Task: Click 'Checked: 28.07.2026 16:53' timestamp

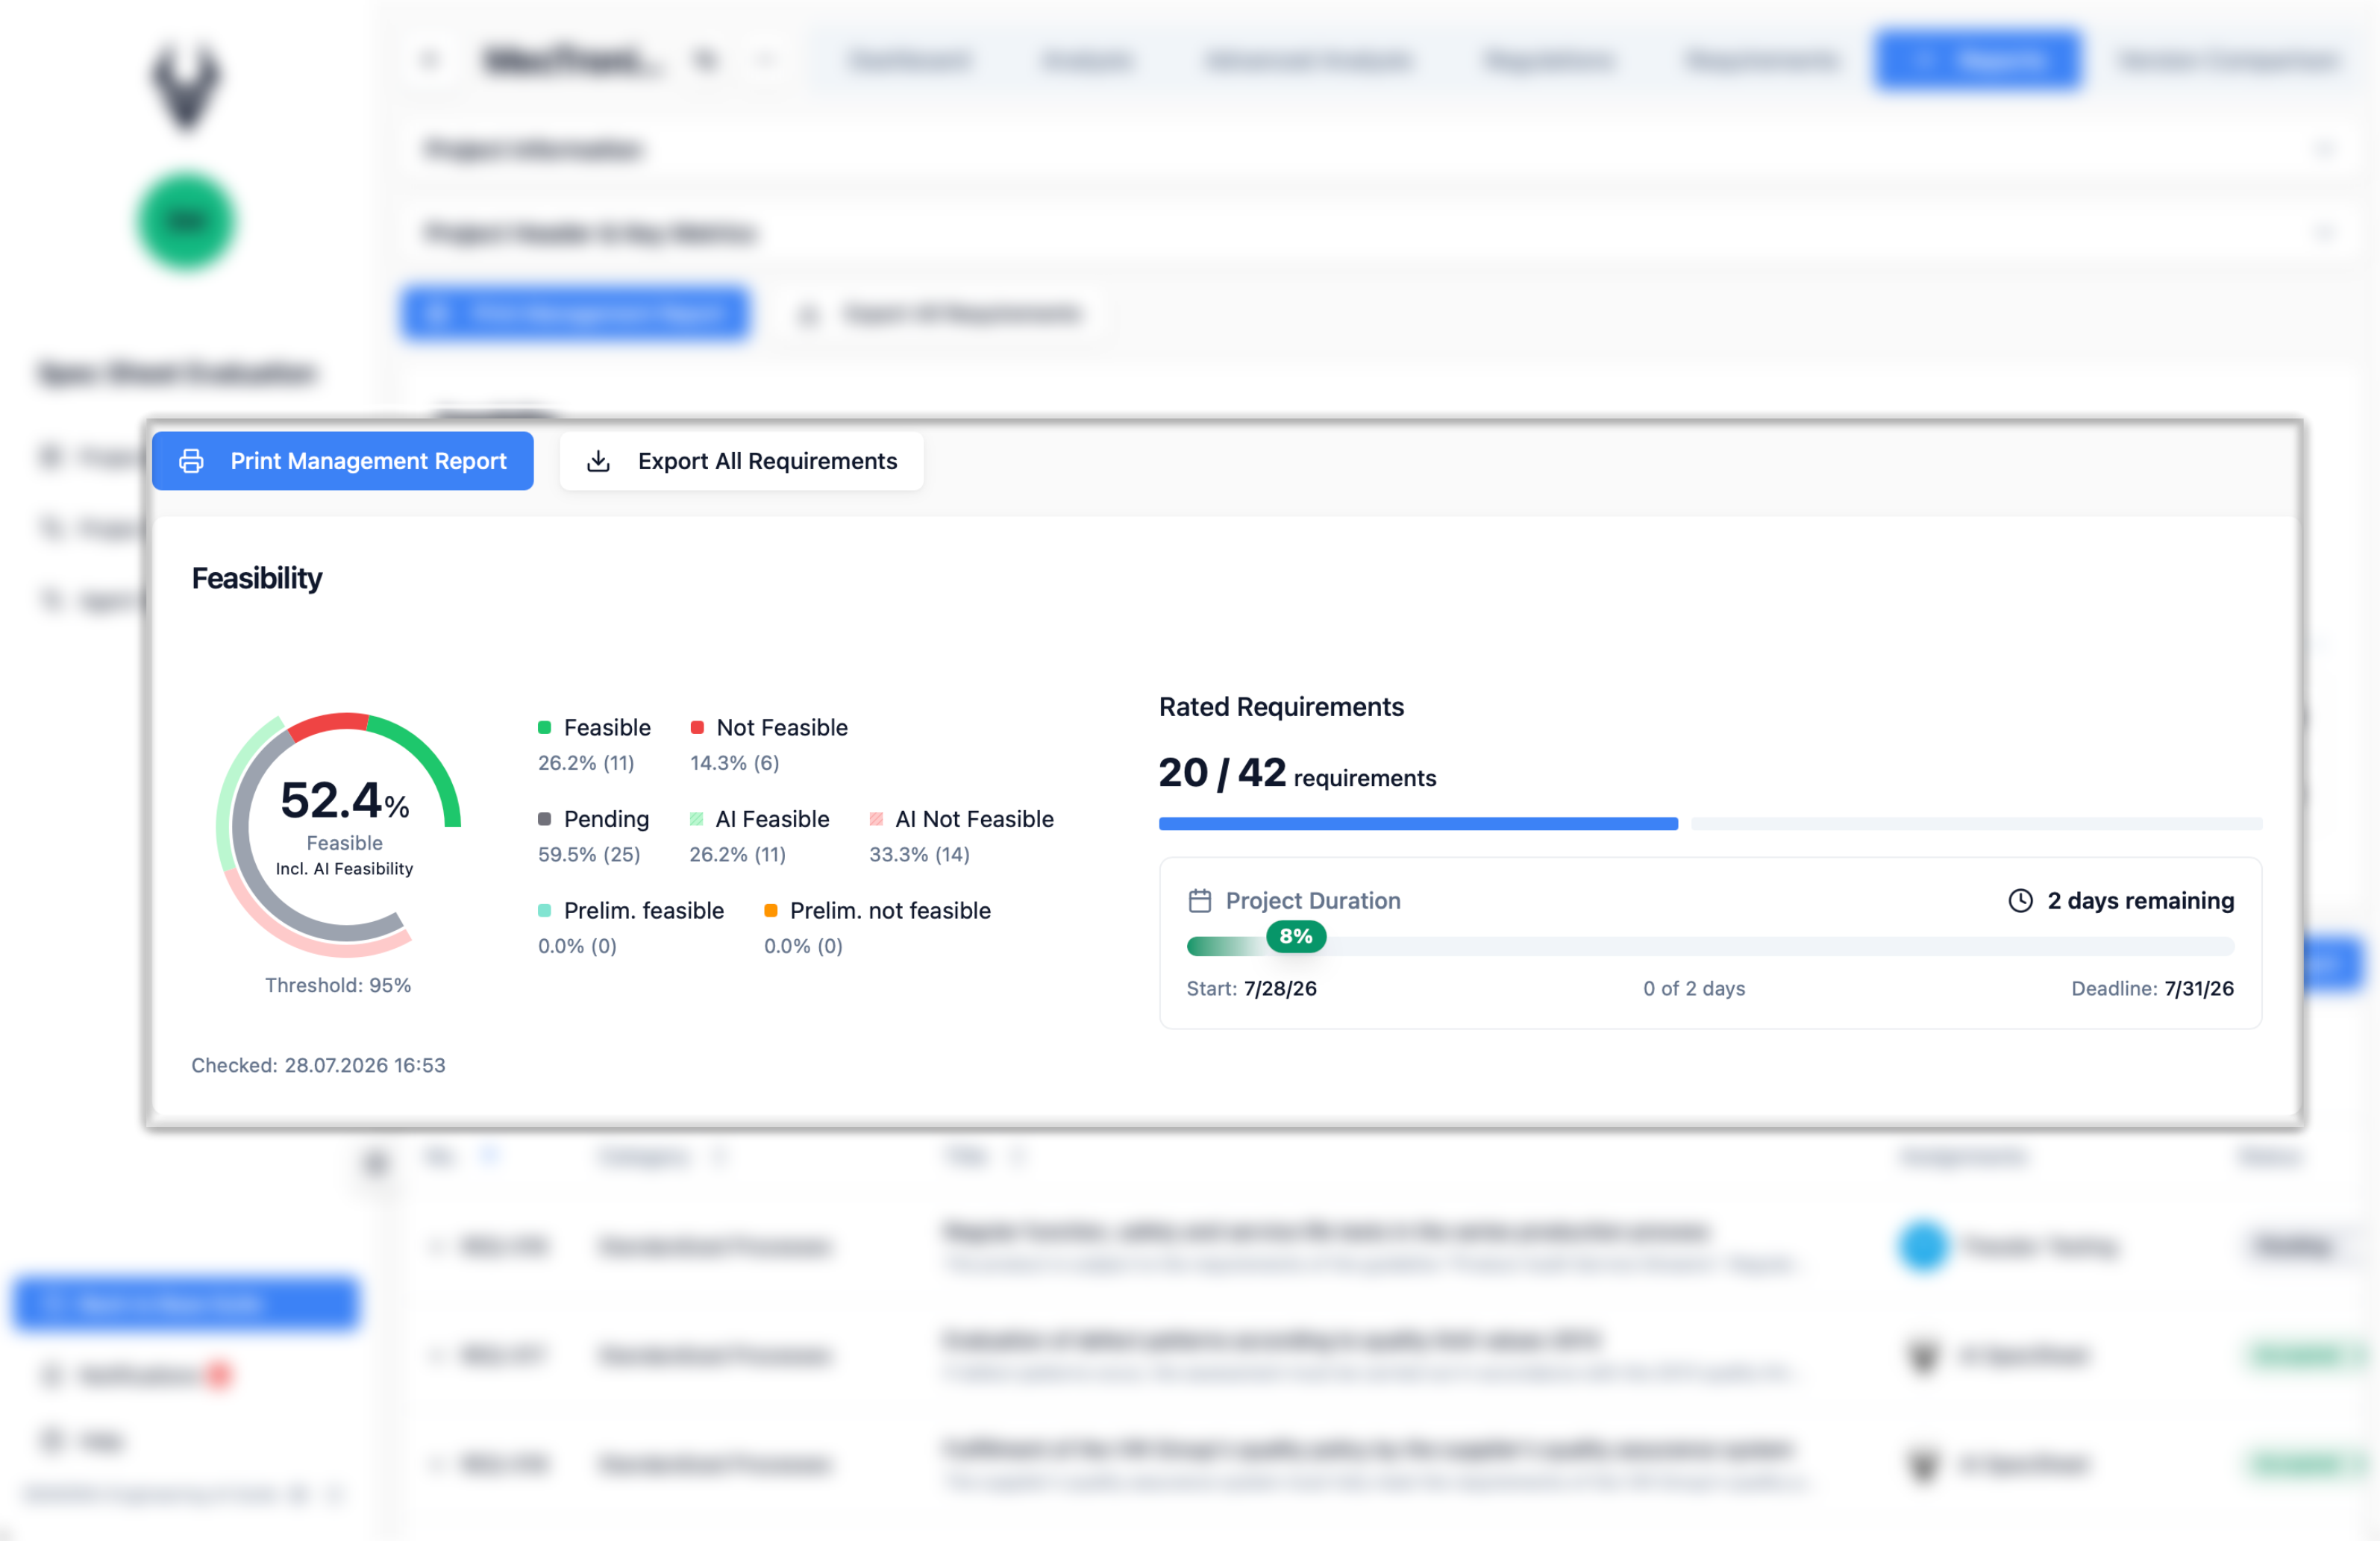Action: 318,1066
